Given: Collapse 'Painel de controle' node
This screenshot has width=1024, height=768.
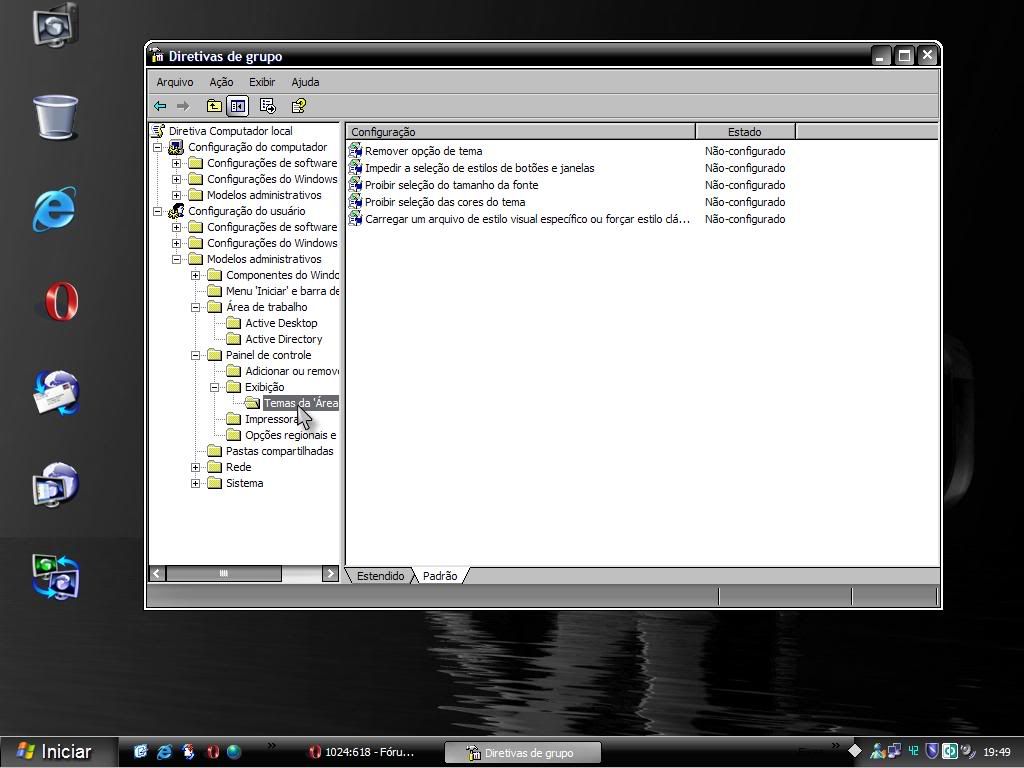Looking at the screenshot, I should tap(195, 356).
